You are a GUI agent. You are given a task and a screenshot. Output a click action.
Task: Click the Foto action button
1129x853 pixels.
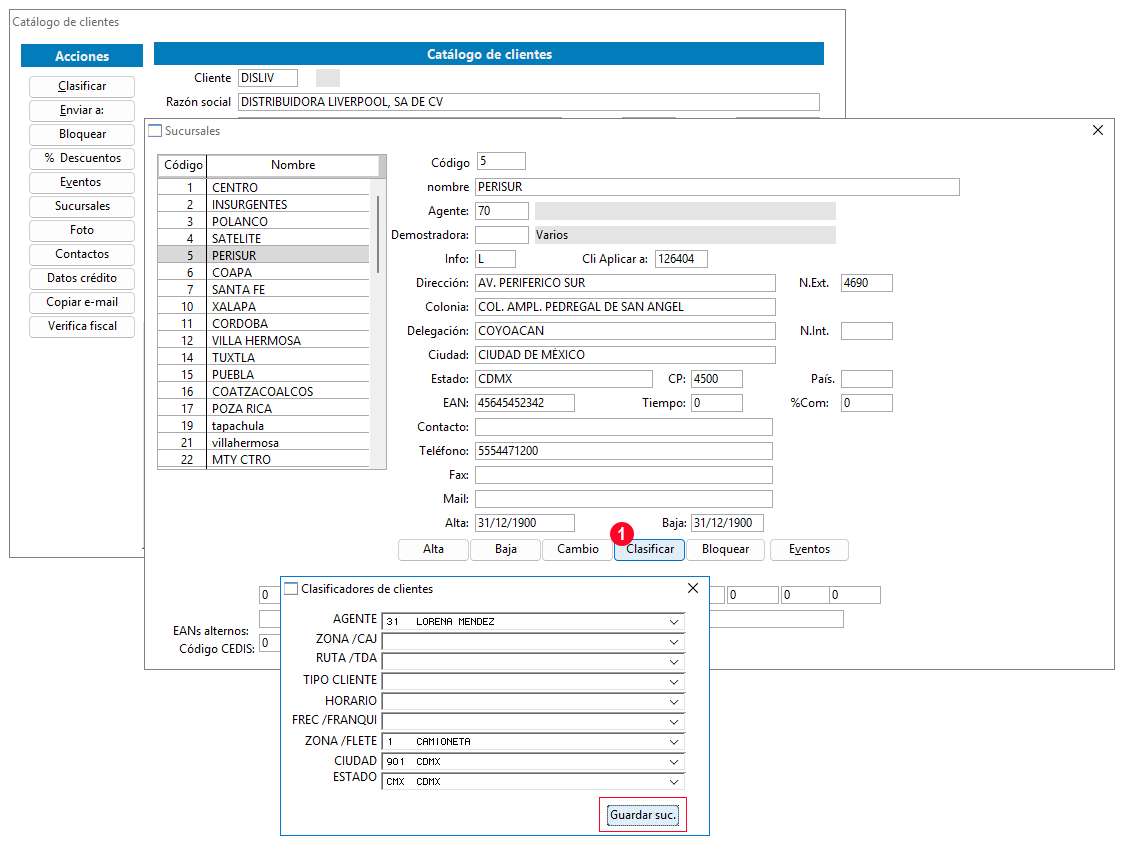(82, 230)
